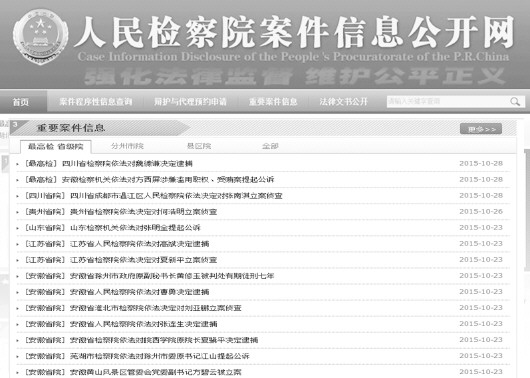
Task: Click the magnifier search icon
Action: pyautogui.click(x=515, y=101)
